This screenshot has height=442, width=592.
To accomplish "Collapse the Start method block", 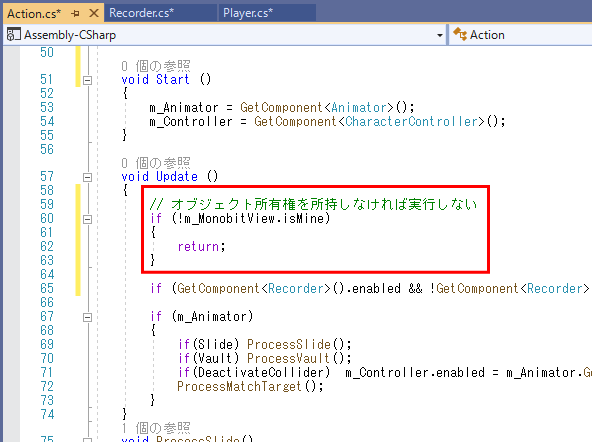I will (87, 80).
